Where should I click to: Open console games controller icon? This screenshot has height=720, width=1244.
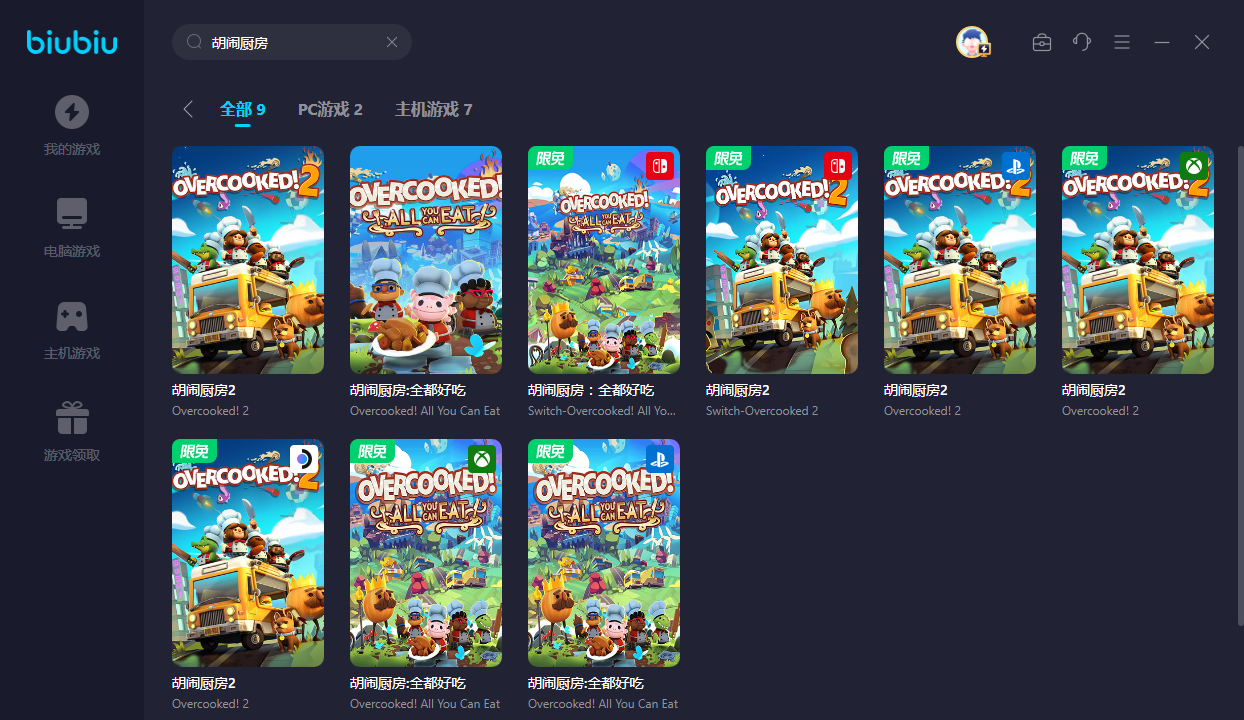(71, 316)
